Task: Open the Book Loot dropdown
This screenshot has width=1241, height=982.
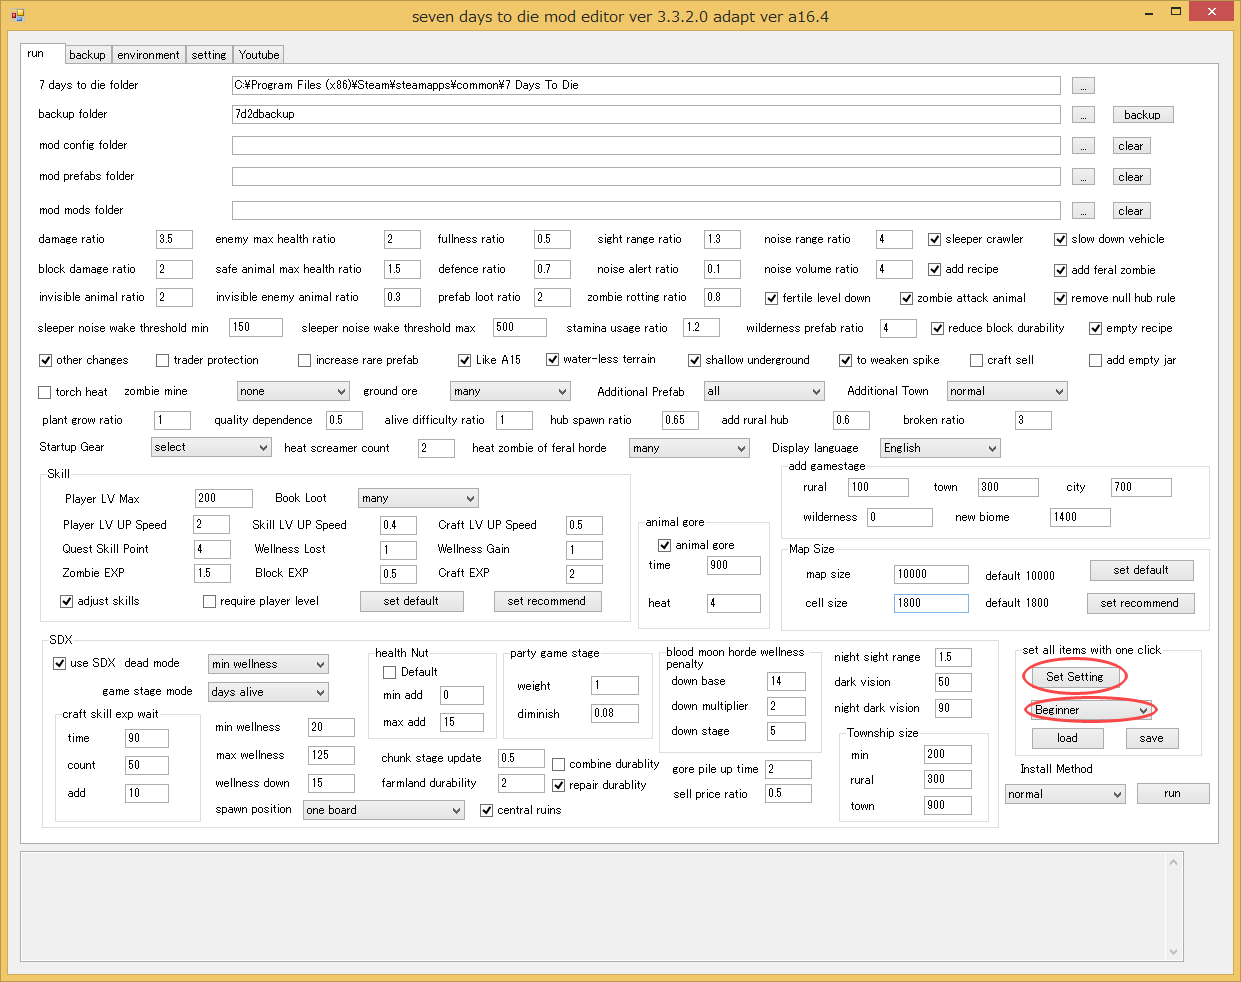Action: [418, 499]
